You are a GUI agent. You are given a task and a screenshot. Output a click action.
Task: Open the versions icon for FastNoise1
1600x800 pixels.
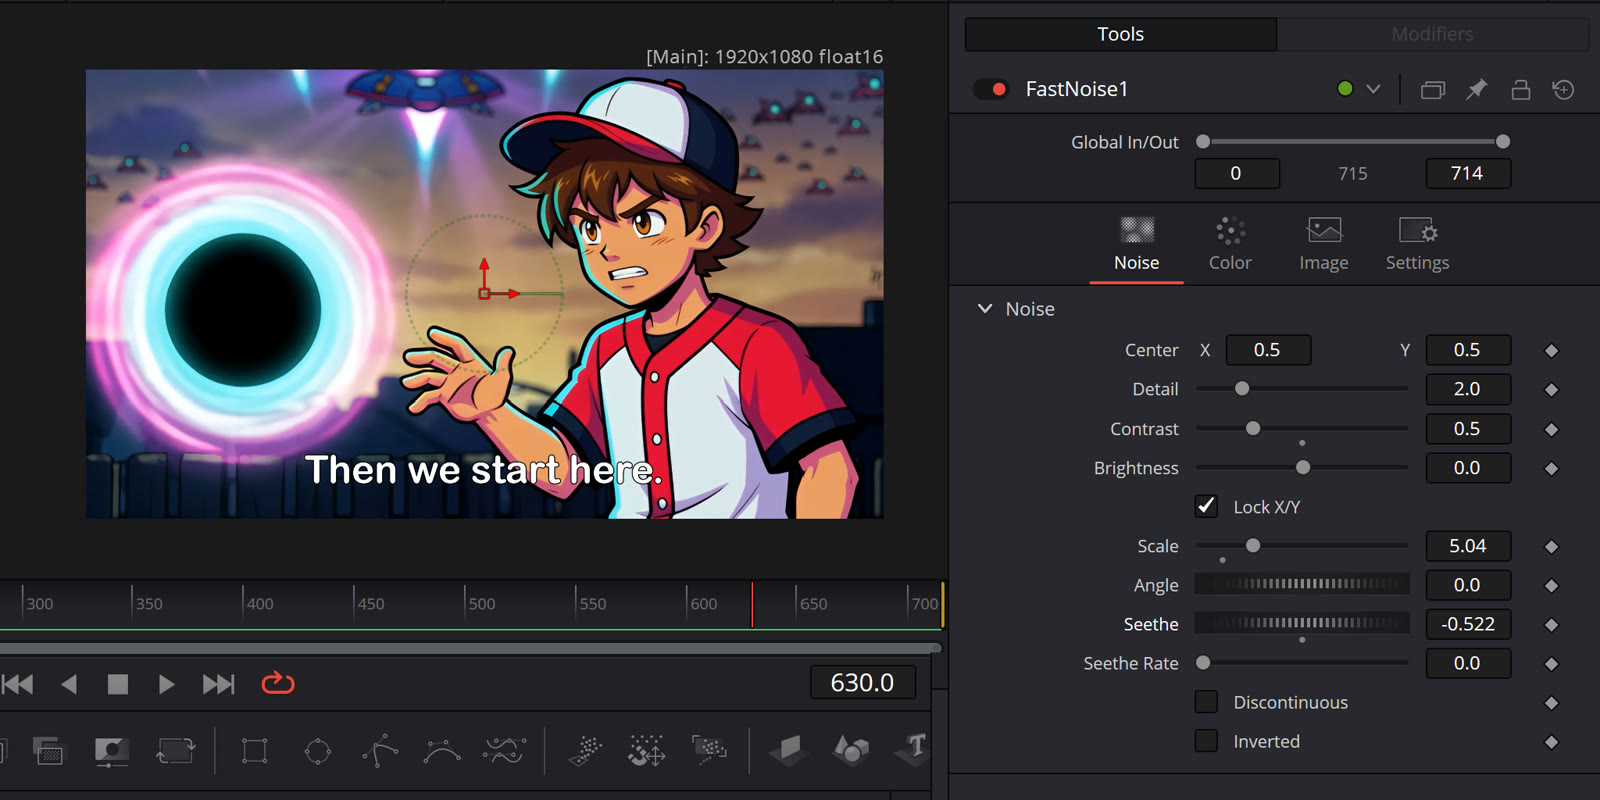1433,90
